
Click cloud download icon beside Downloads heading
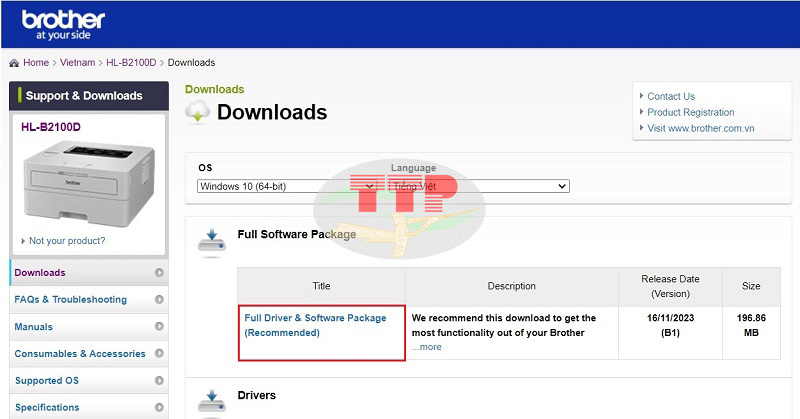197,112
